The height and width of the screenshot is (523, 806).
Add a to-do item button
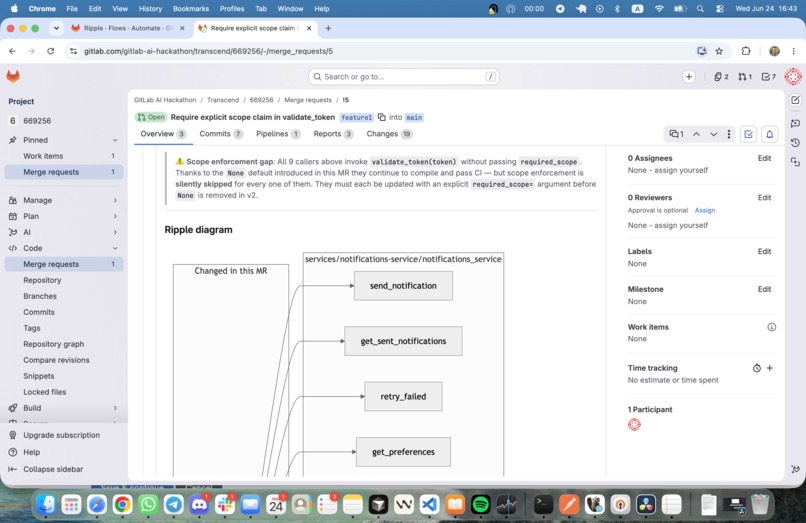pos(748,134)
